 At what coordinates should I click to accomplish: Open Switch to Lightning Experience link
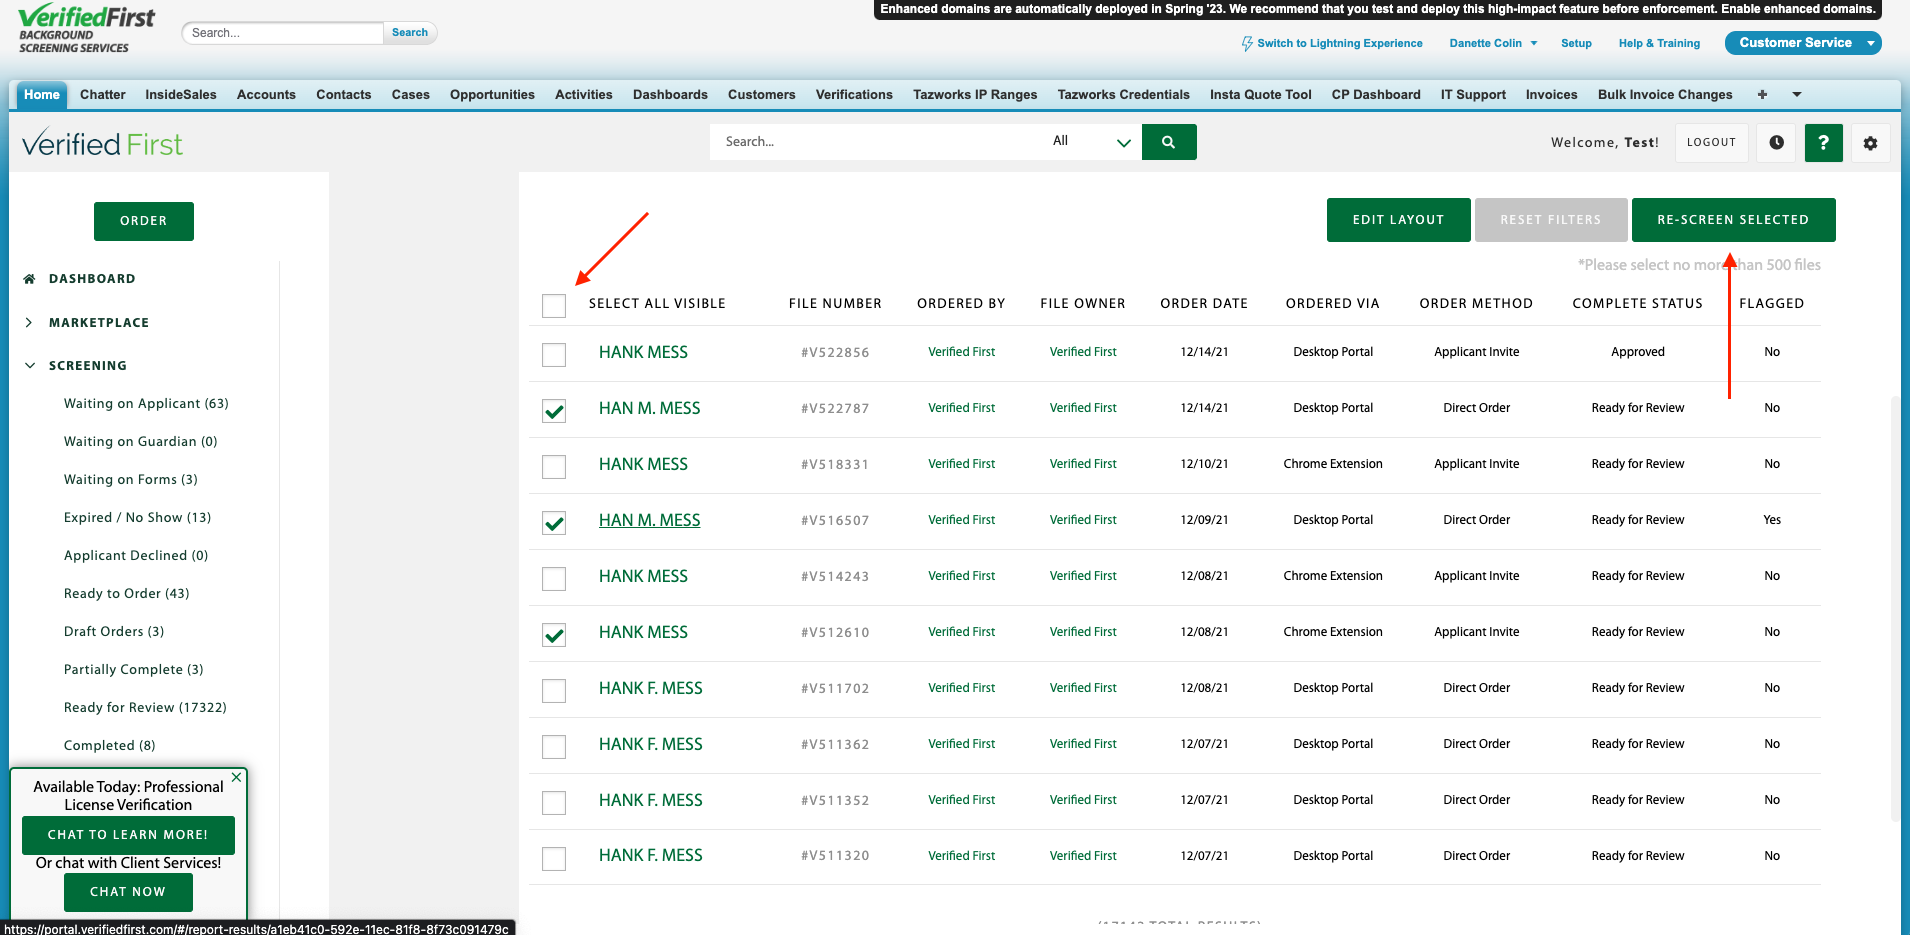click(x=1339, y=43)
